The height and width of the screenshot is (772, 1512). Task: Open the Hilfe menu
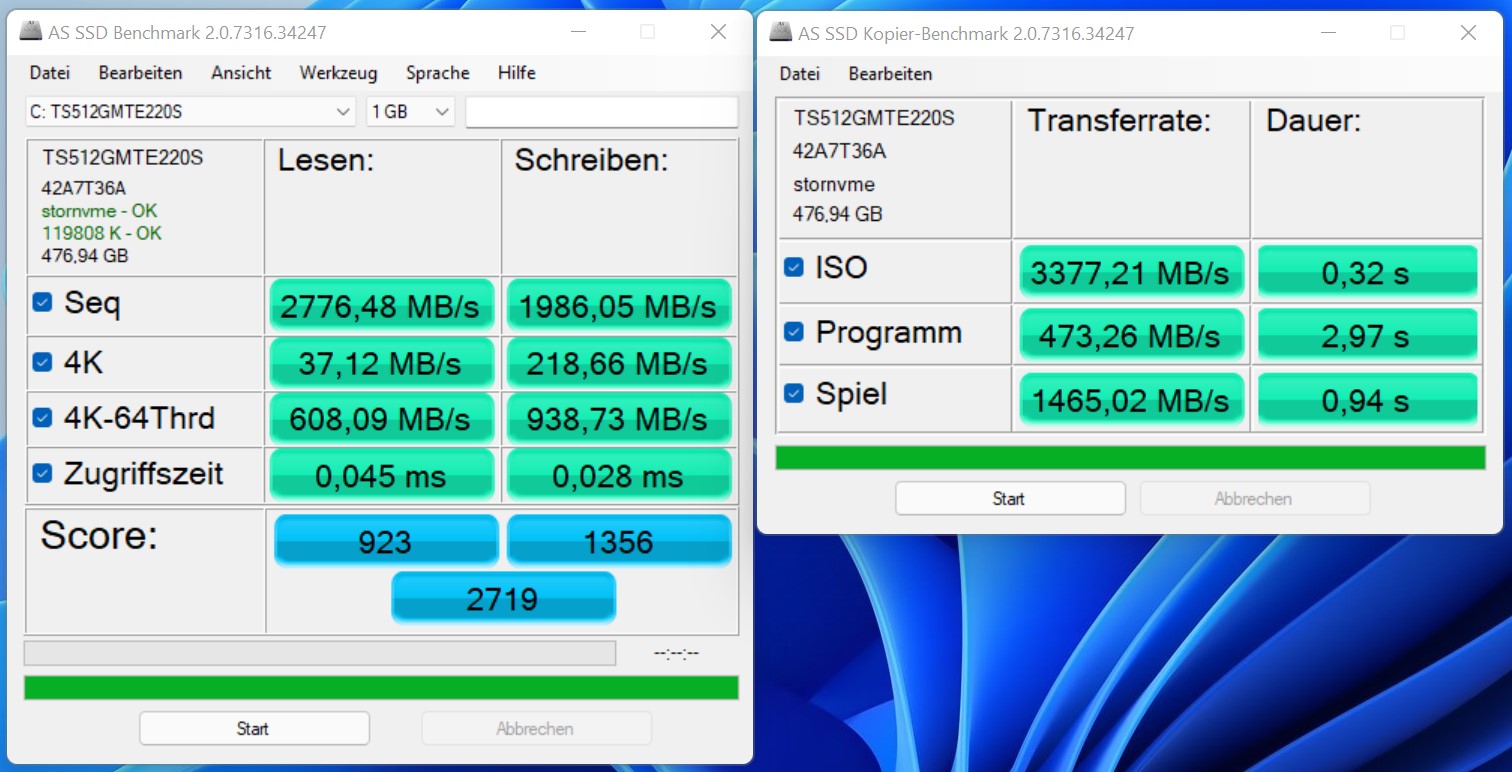517,73
